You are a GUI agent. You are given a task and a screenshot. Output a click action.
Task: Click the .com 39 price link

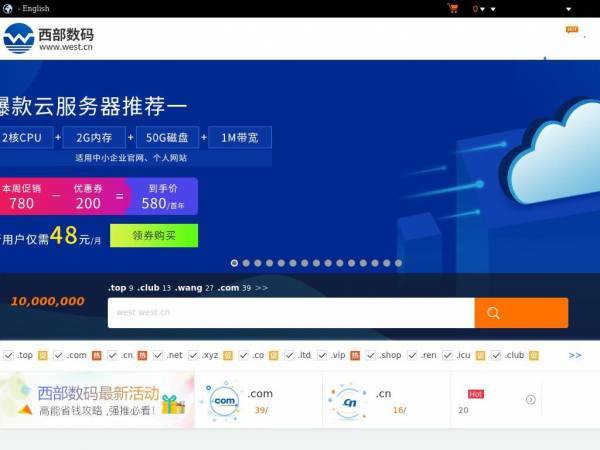[x=234, y=288]
